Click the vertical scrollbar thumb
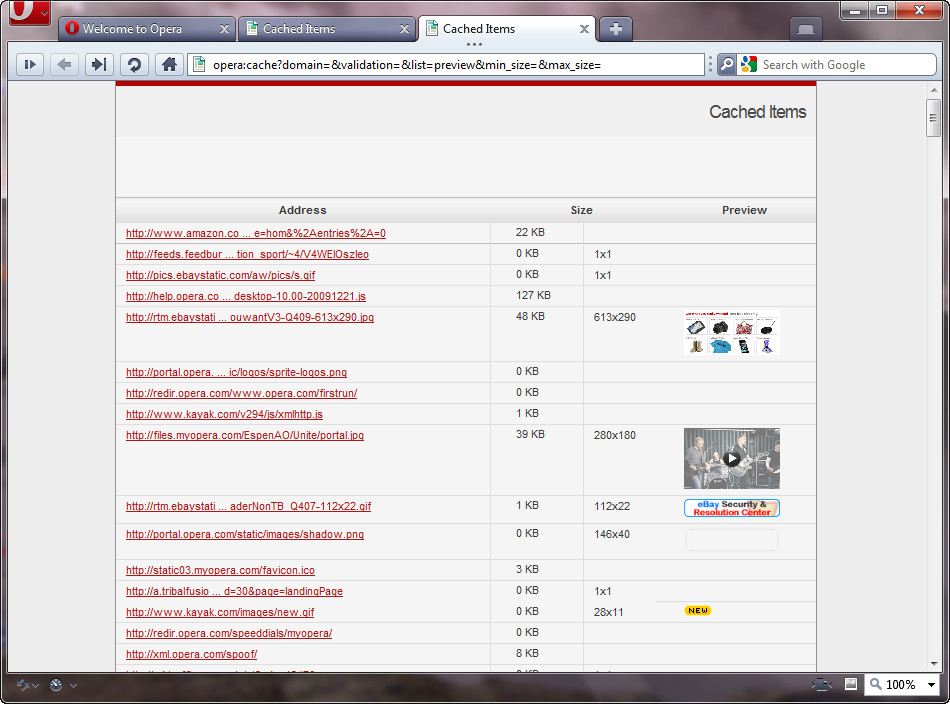950x704 pixels. (x=934, y=118)
